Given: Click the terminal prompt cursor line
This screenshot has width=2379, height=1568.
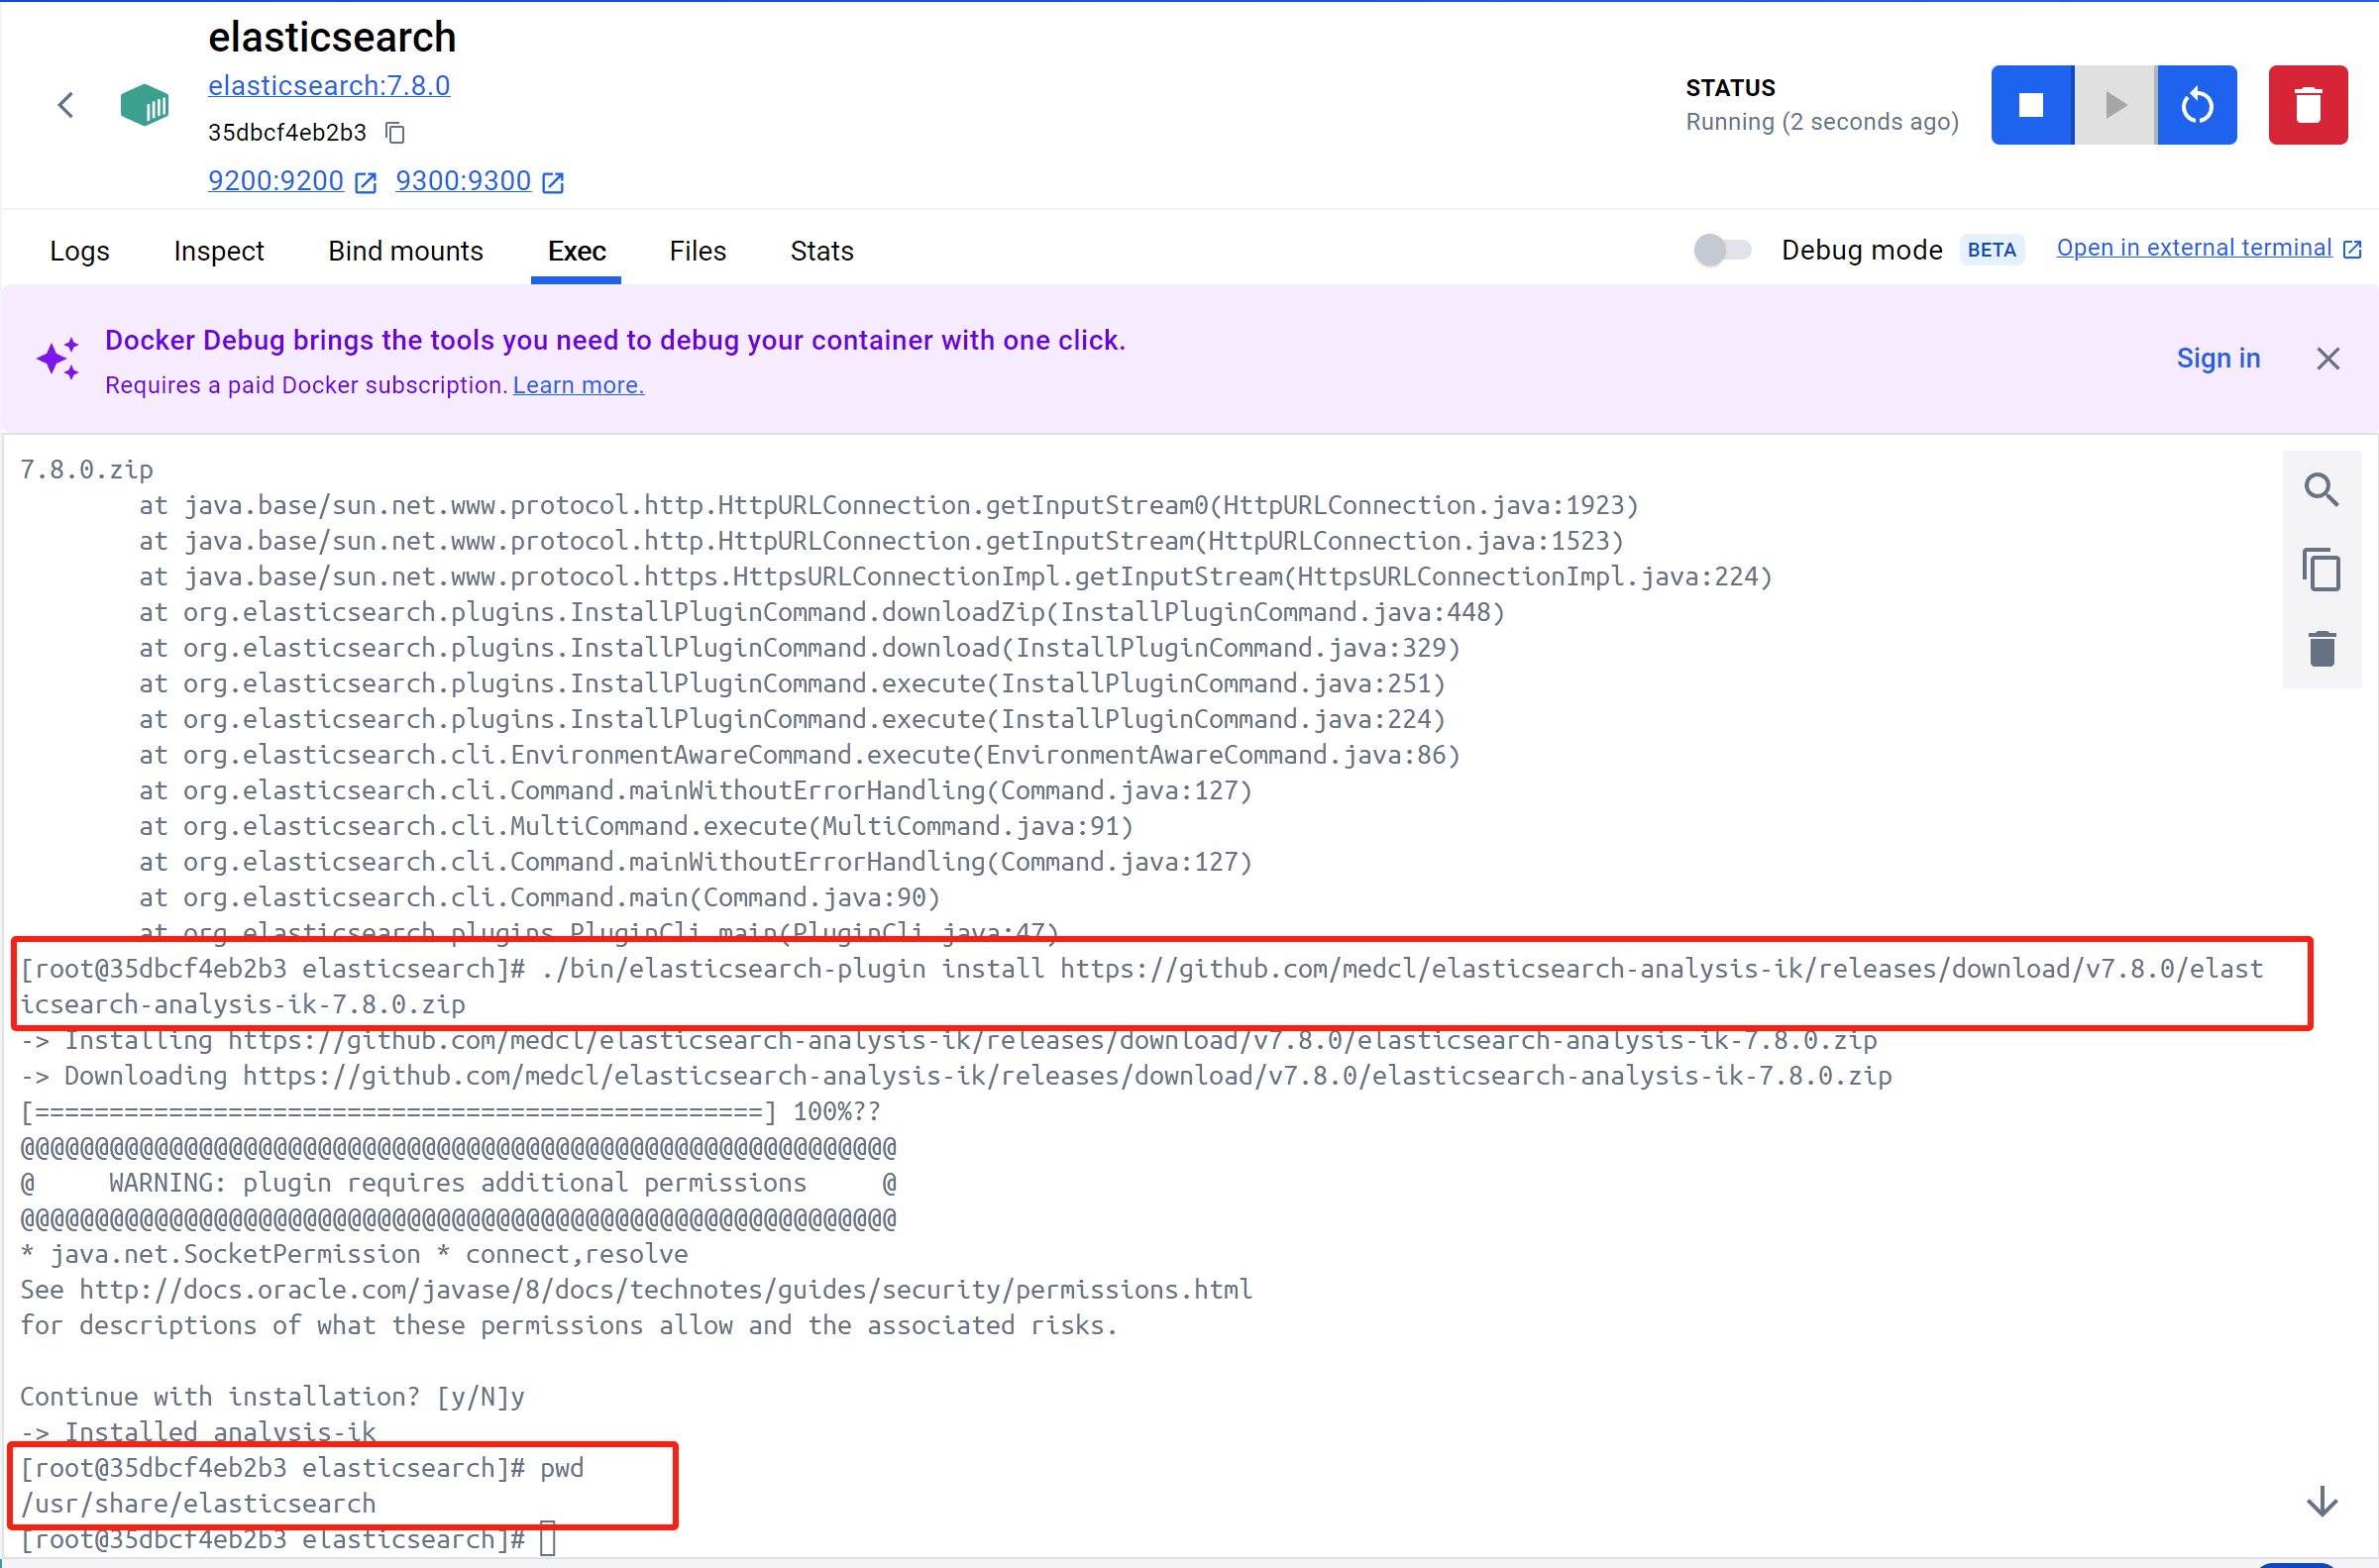Looking at the screenshot, I should 288,1540.
